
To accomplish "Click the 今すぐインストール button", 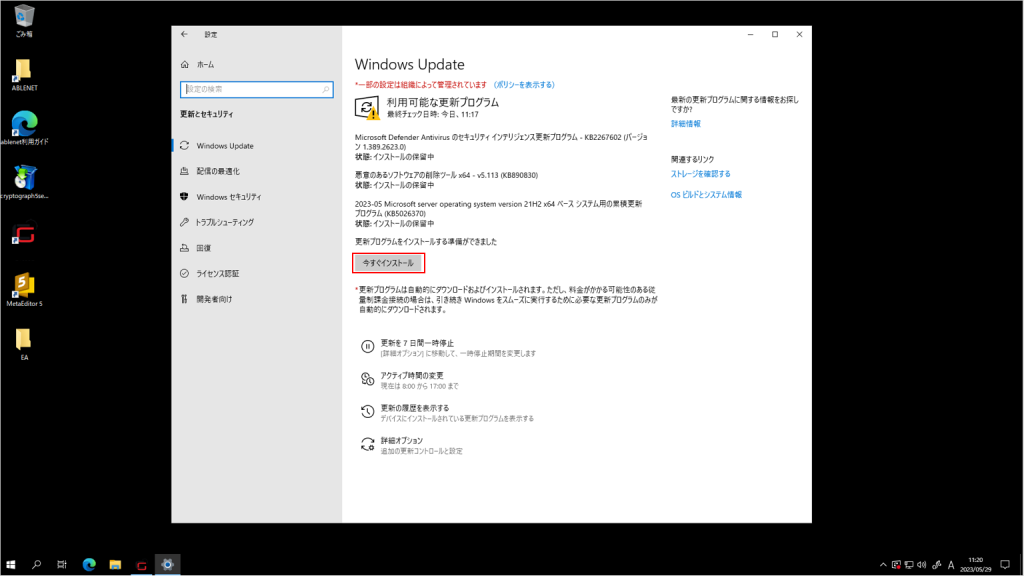I will [x=388, y=263].
